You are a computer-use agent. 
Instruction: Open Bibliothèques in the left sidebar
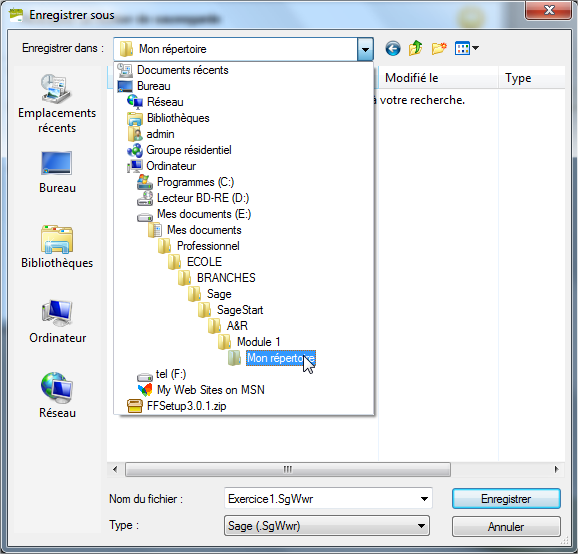(x=57, y=247)
